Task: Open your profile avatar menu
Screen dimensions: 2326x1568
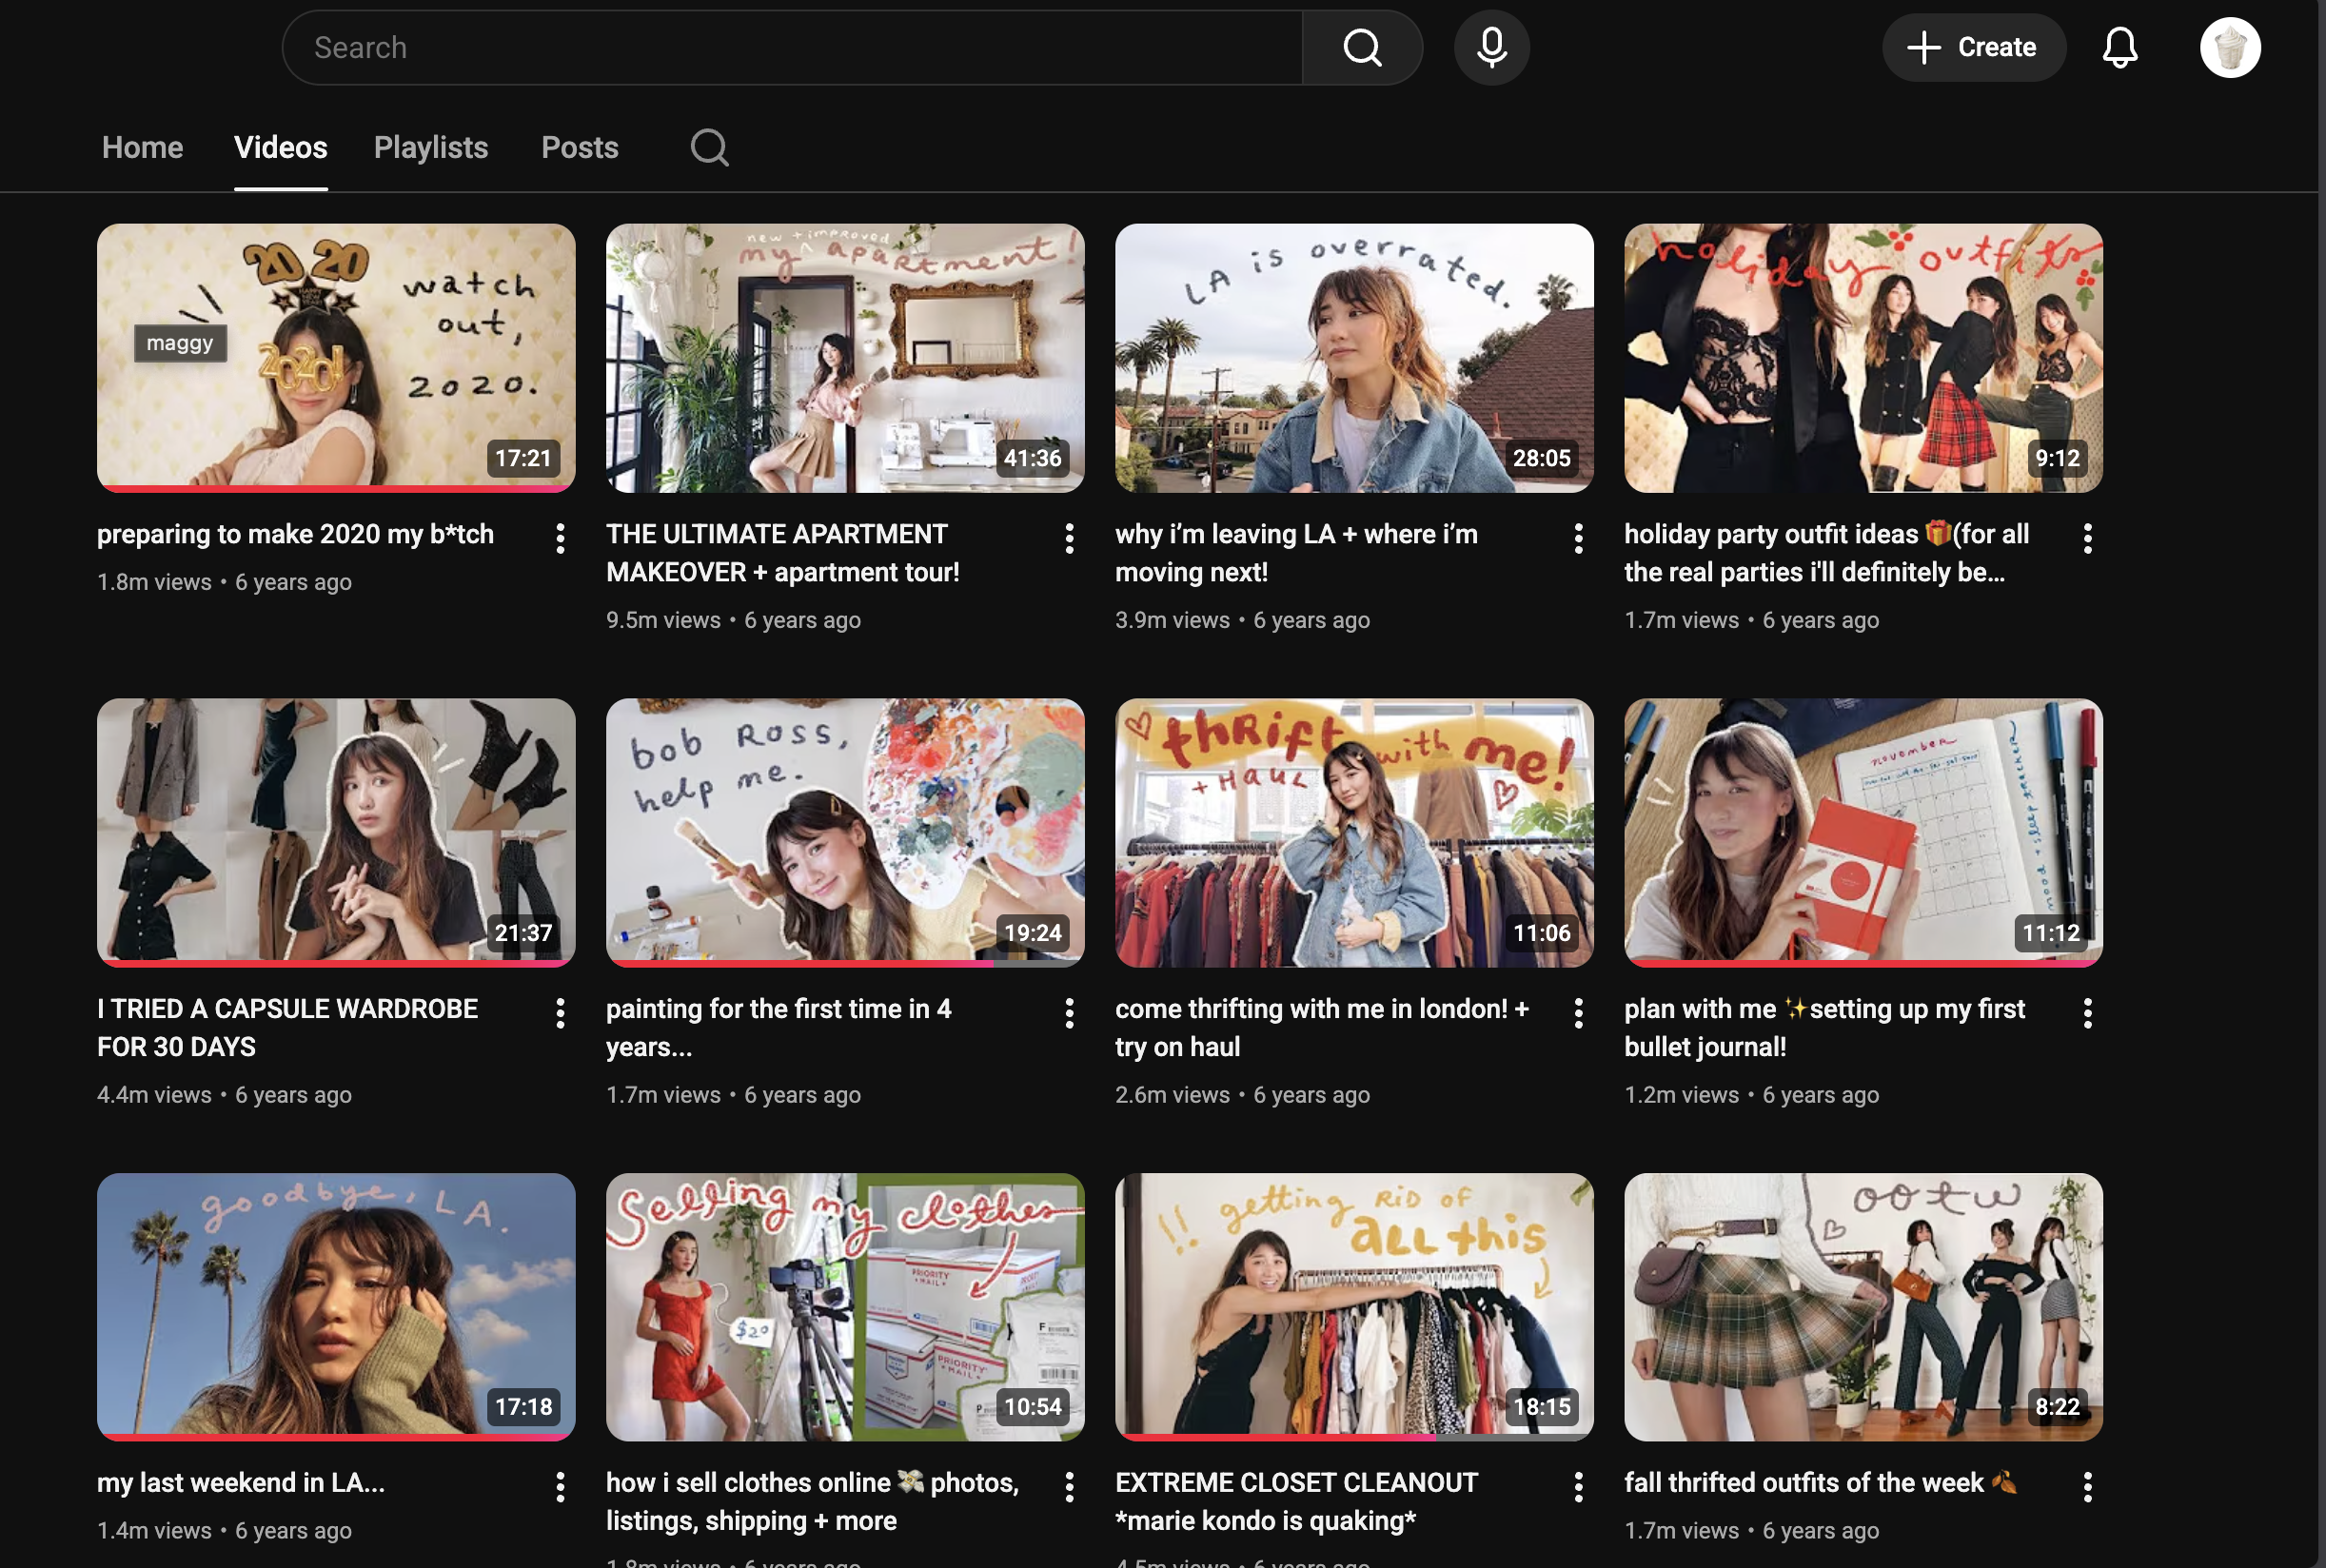Action: coord(2230,47)
